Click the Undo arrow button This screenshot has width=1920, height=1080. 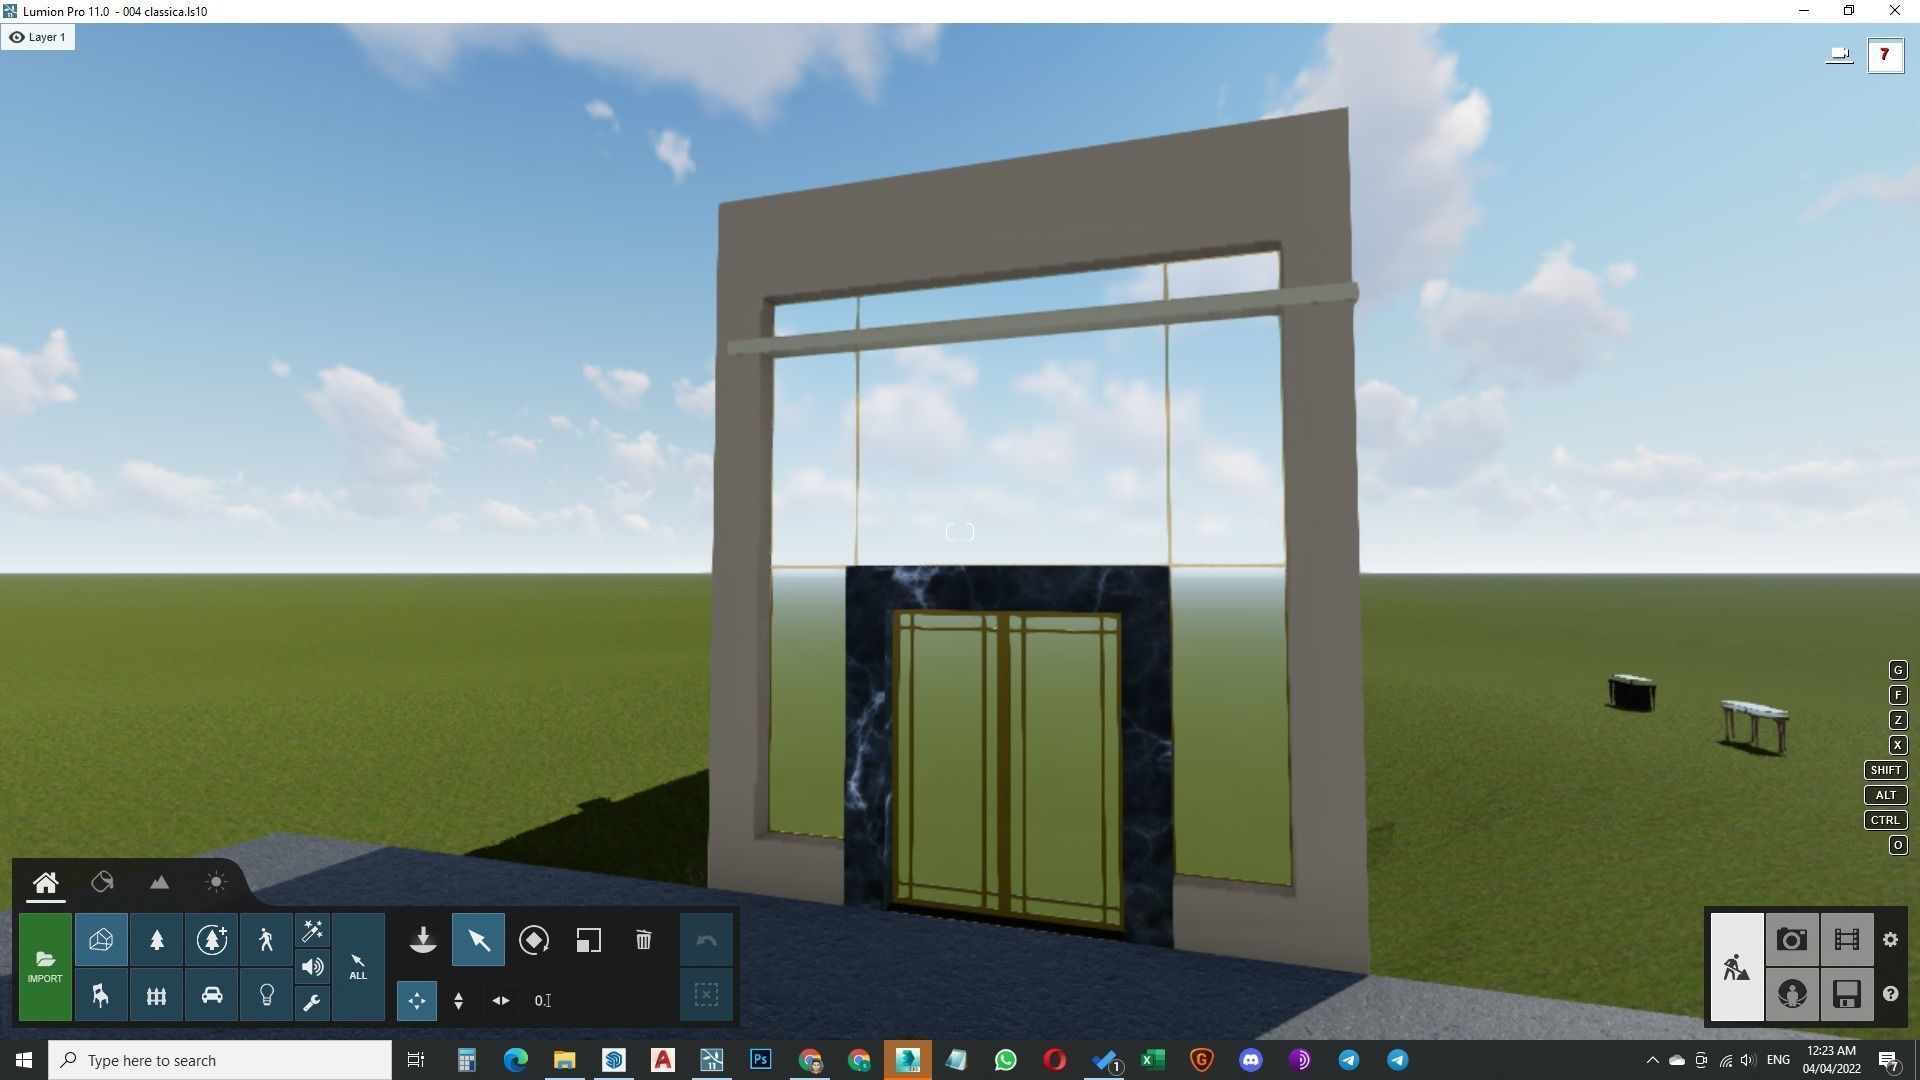706,940
